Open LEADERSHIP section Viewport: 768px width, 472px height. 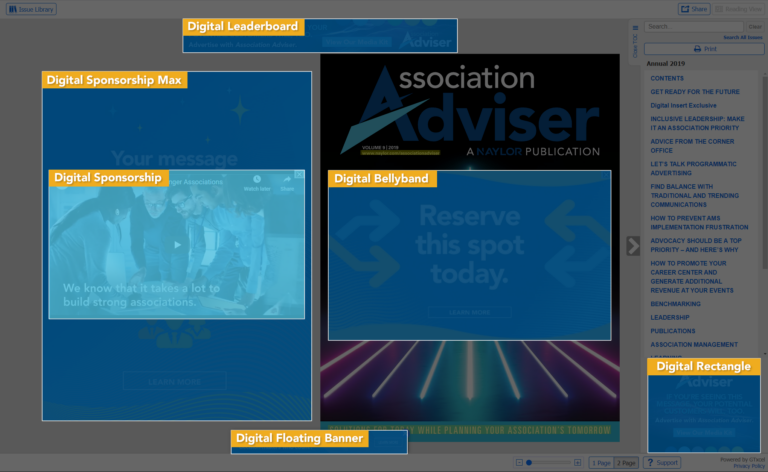pyautogui.click(x=670, y=317)
